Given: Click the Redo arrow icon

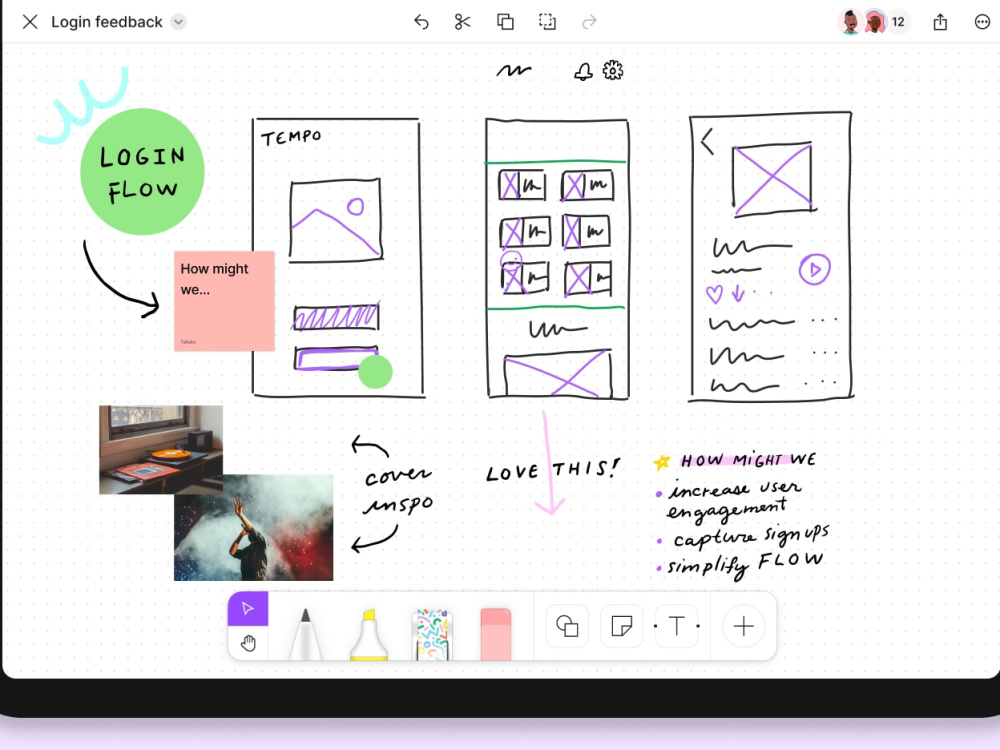Looking at the screenshot, I should pyautogui.click(x=589, y=22).
